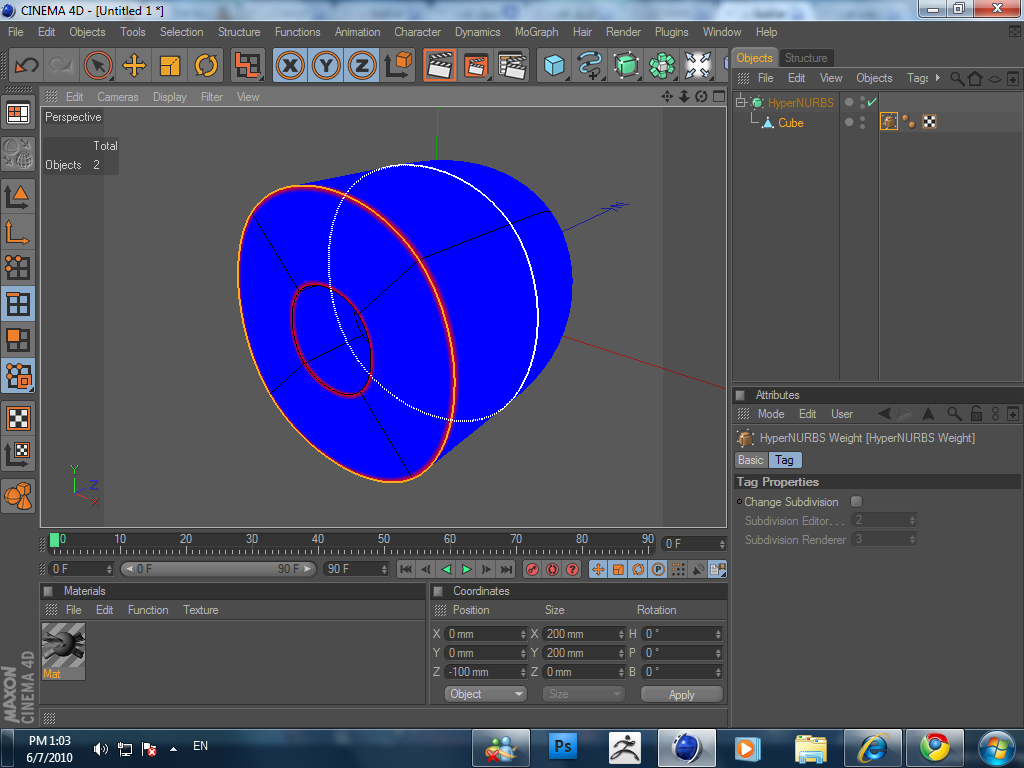Select the Object Axis tool
Screen dimensions: 1024x768
point(18,231)
